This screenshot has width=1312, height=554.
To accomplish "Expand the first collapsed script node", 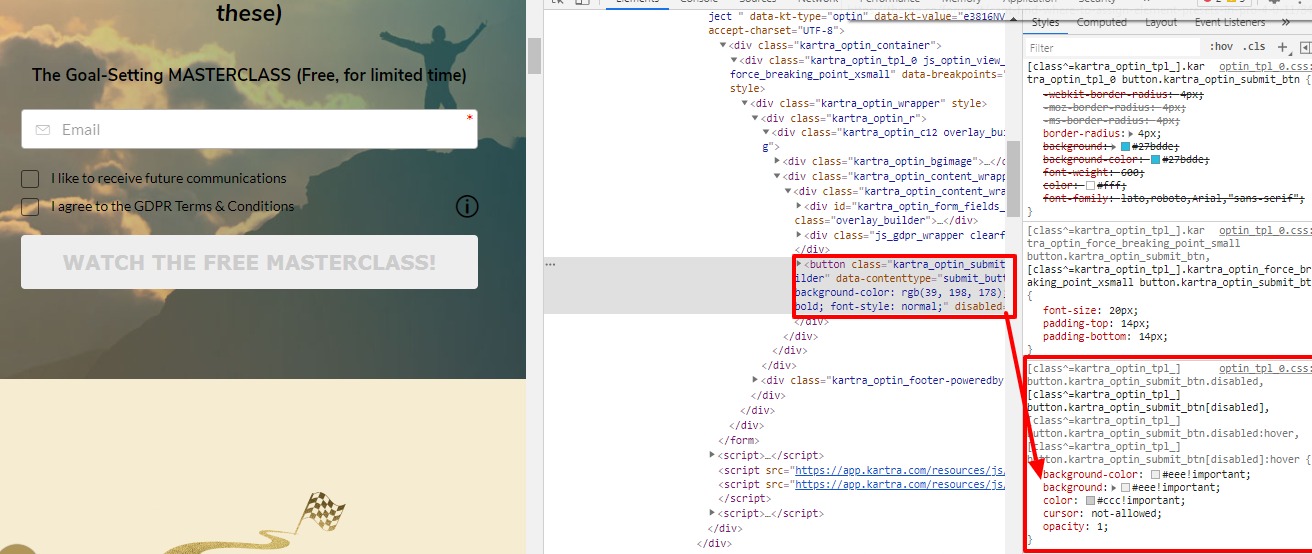I will pos(712,455).
